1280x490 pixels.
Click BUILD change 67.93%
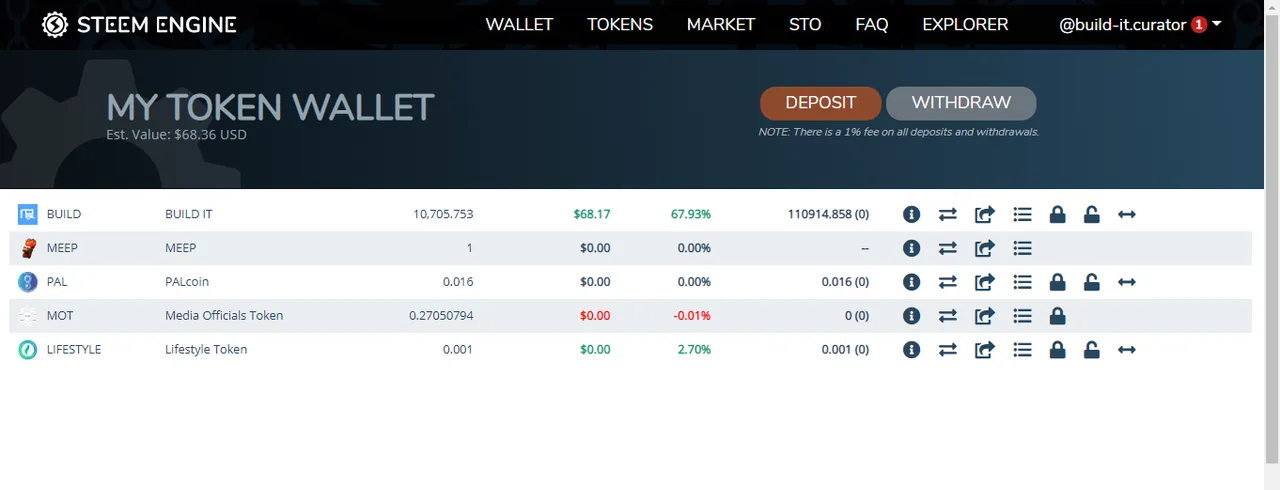[x=691, y=214]
